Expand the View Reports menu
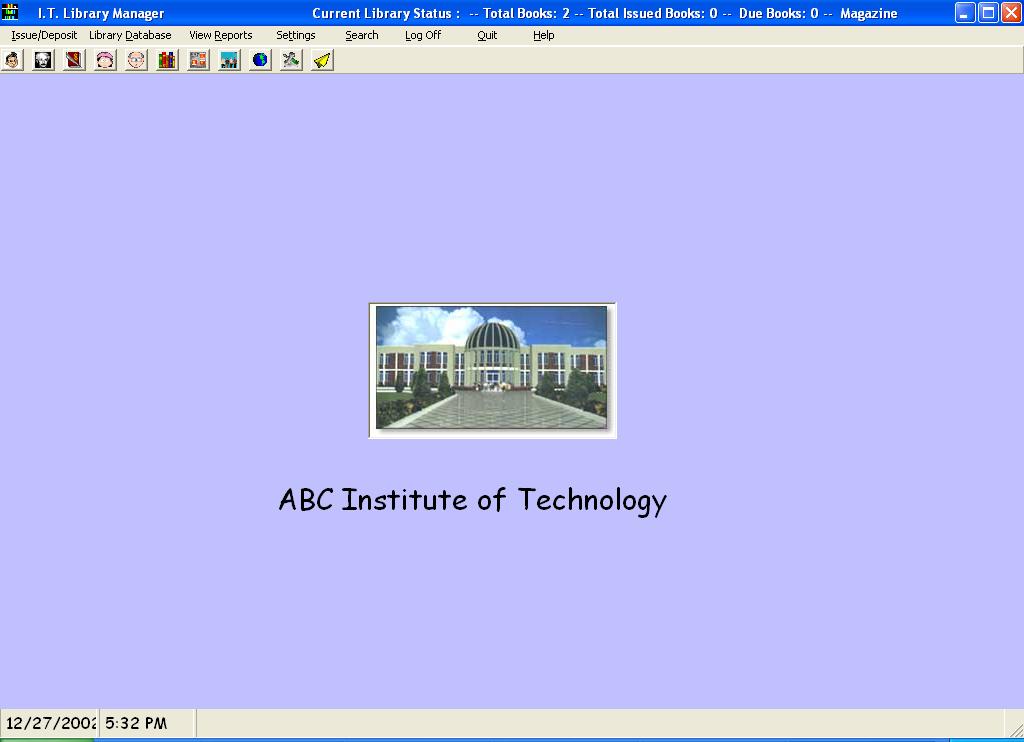Viewport: 1024px width, 742px height. [221, 35]
